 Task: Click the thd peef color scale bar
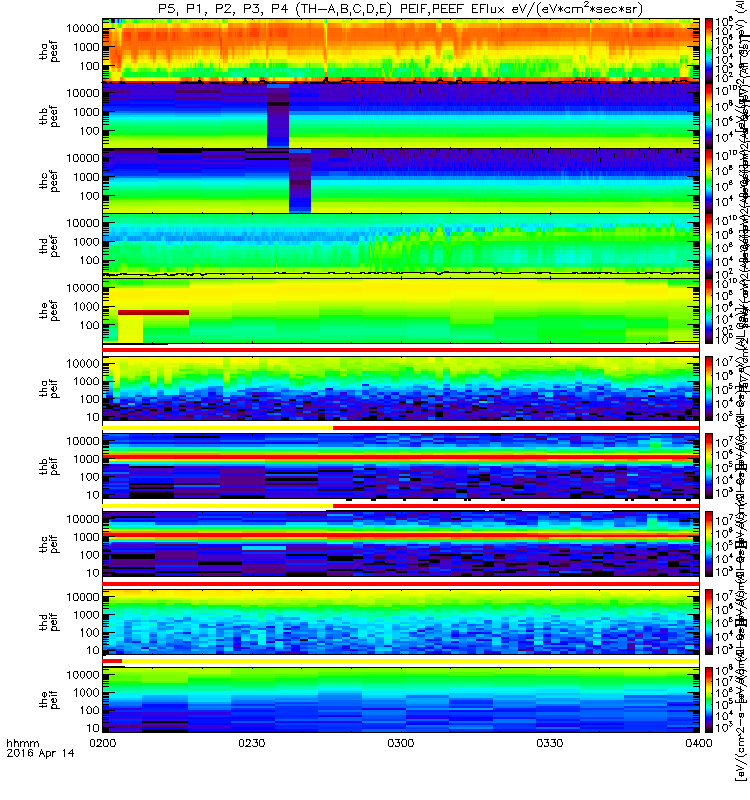click(709, 245)
